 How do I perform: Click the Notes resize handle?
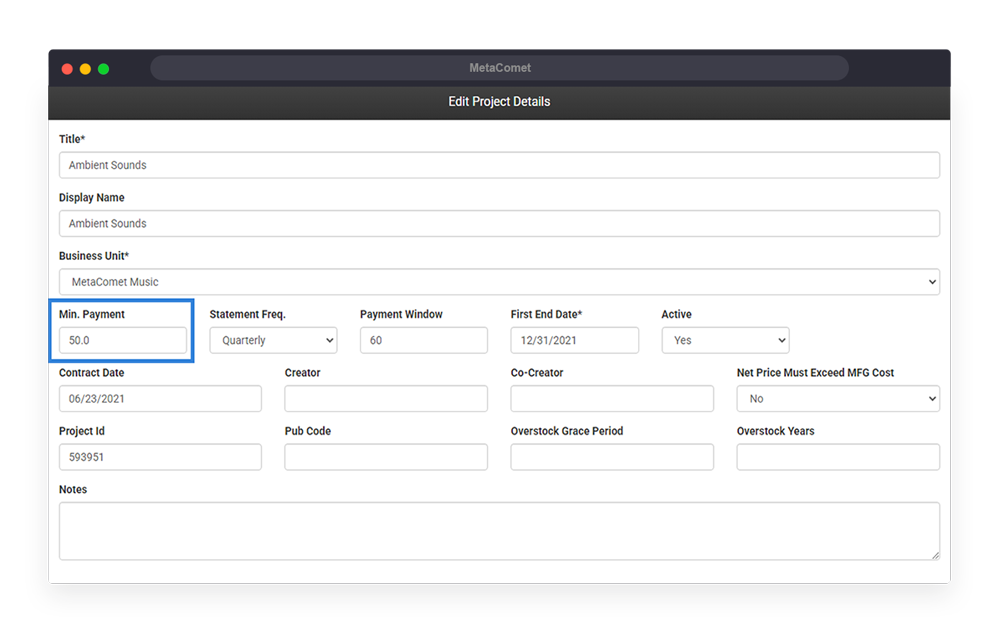coord(936,556)
